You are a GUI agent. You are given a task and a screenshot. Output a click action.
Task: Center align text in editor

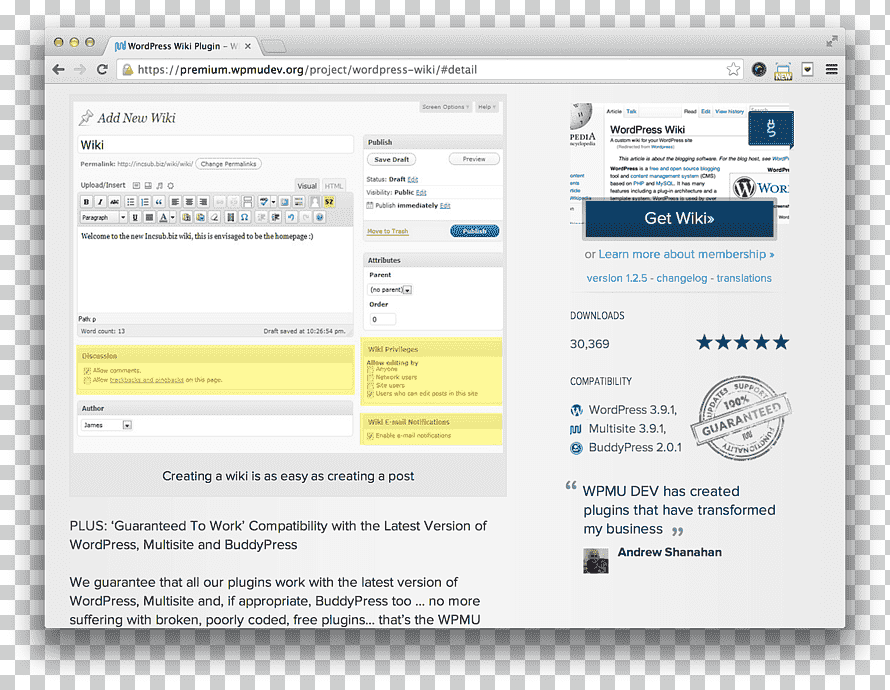[189, 202]
